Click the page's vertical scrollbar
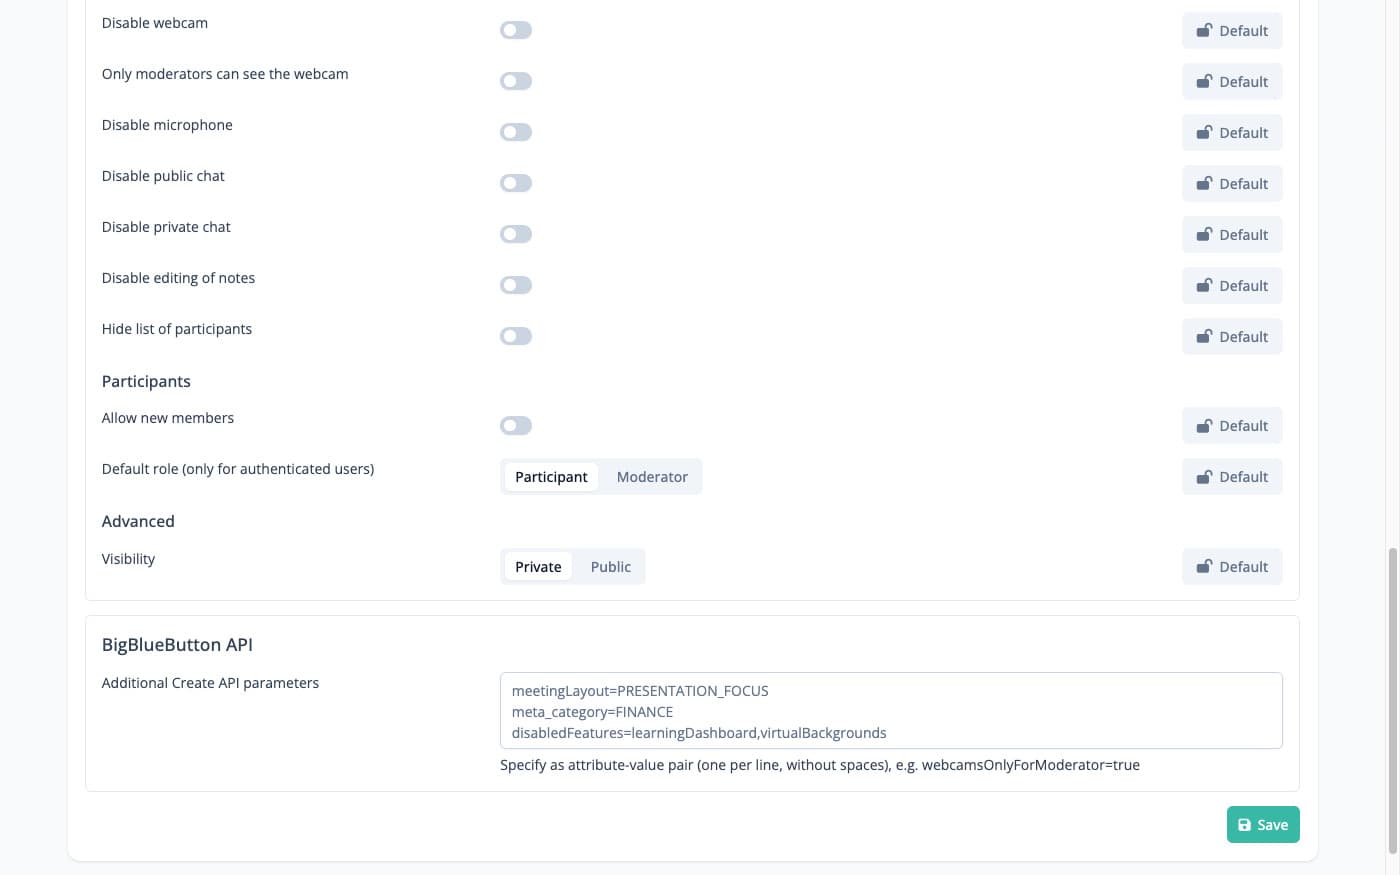 tap(1391, 700)
